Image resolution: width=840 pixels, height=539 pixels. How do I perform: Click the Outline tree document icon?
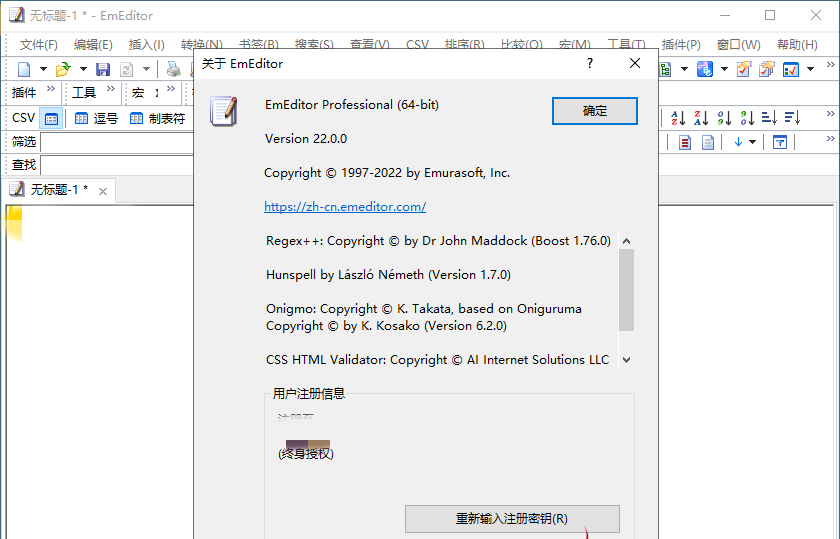pos(665,69)
